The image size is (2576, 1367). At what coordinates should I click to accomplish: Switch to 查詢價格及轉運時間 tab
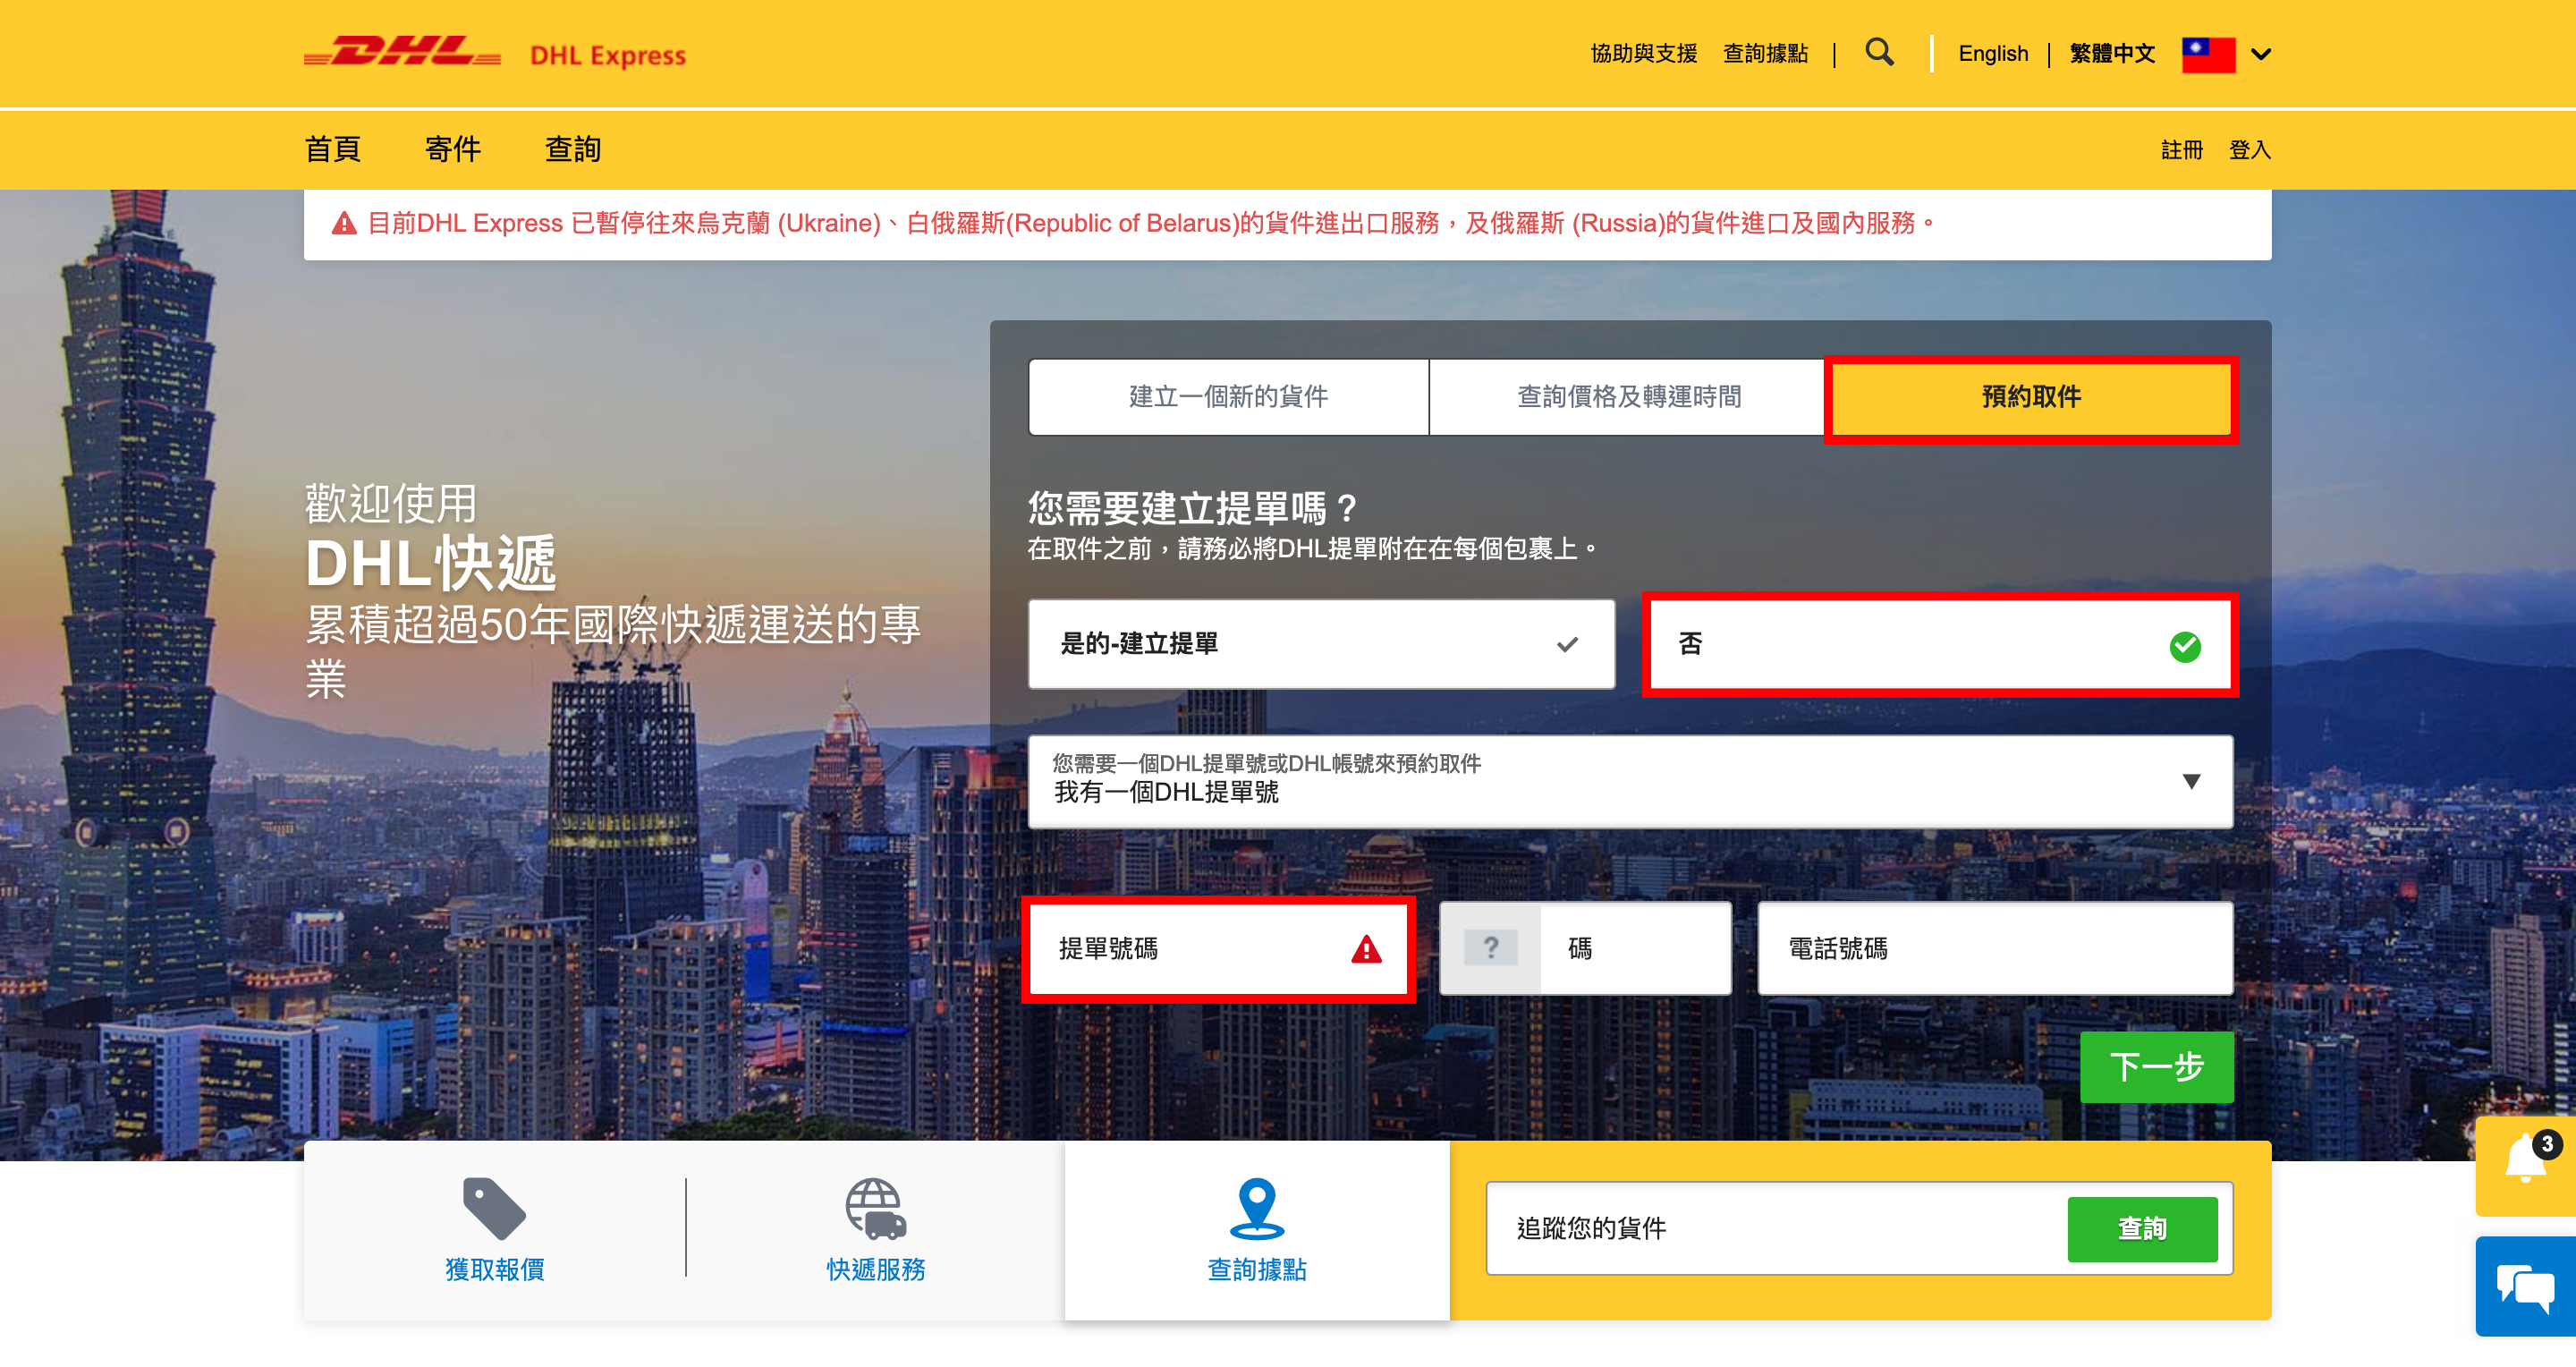tap(1629, 397)
